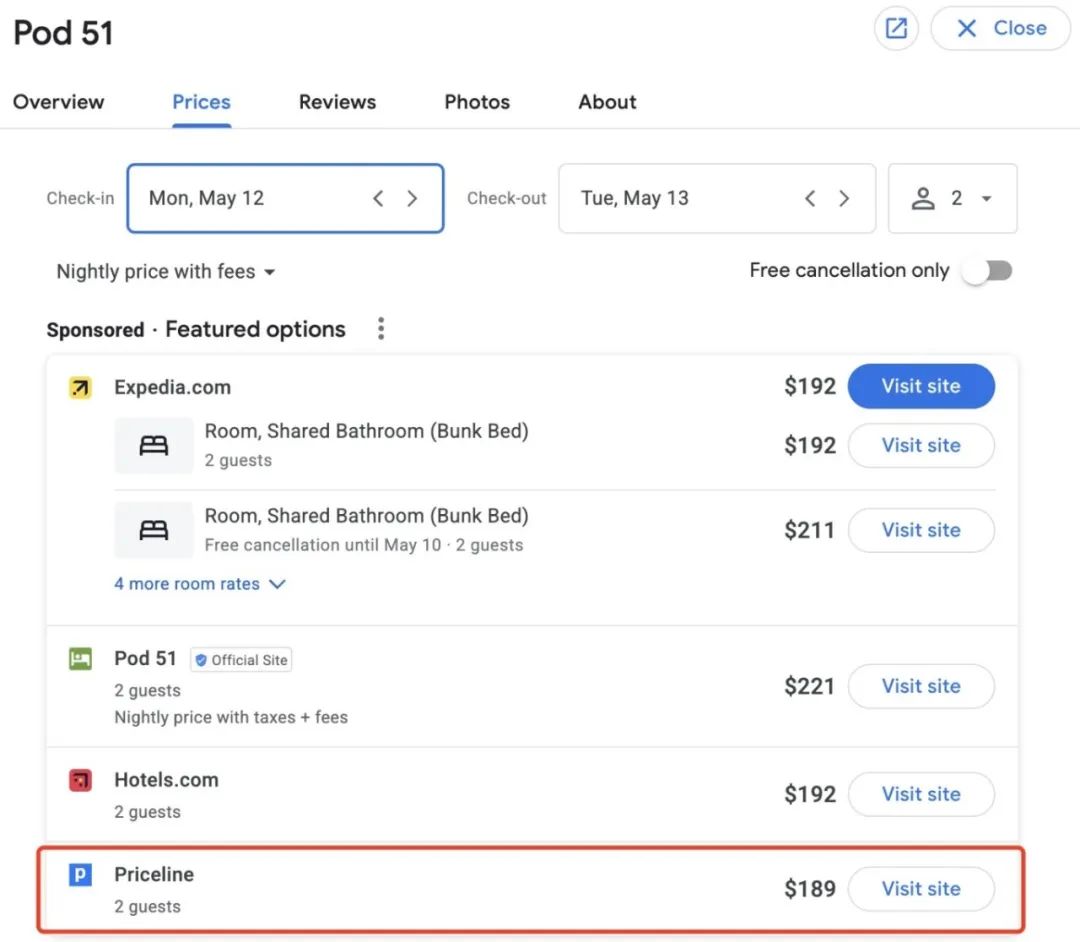This screenshot has height=942, width=1080.
Task: Open the guest count dropdown
Action: click(953, 198)
